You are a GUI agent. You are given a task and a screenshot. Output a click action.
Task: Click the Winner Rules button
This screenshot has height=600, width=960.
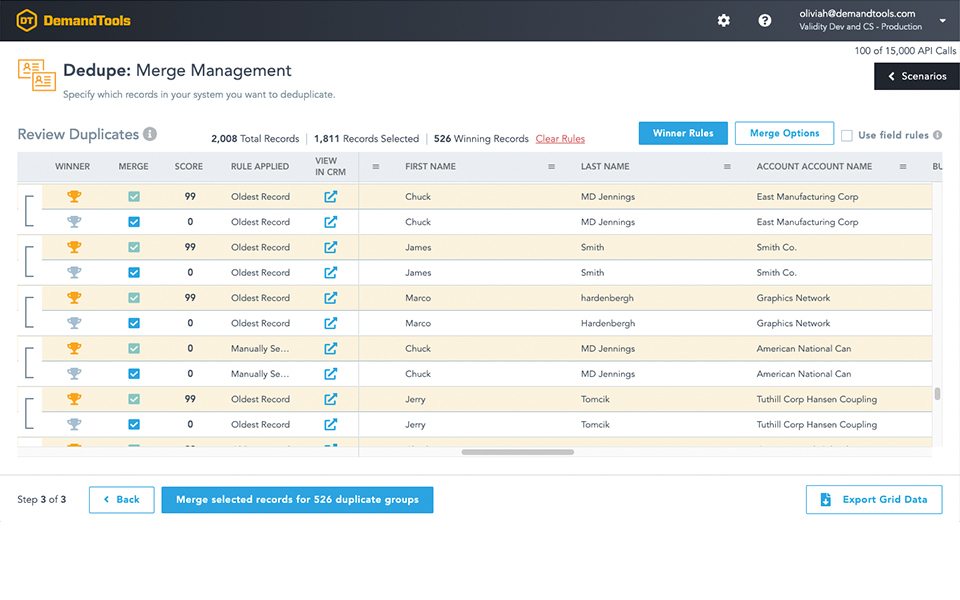click(x=683, y=133)
